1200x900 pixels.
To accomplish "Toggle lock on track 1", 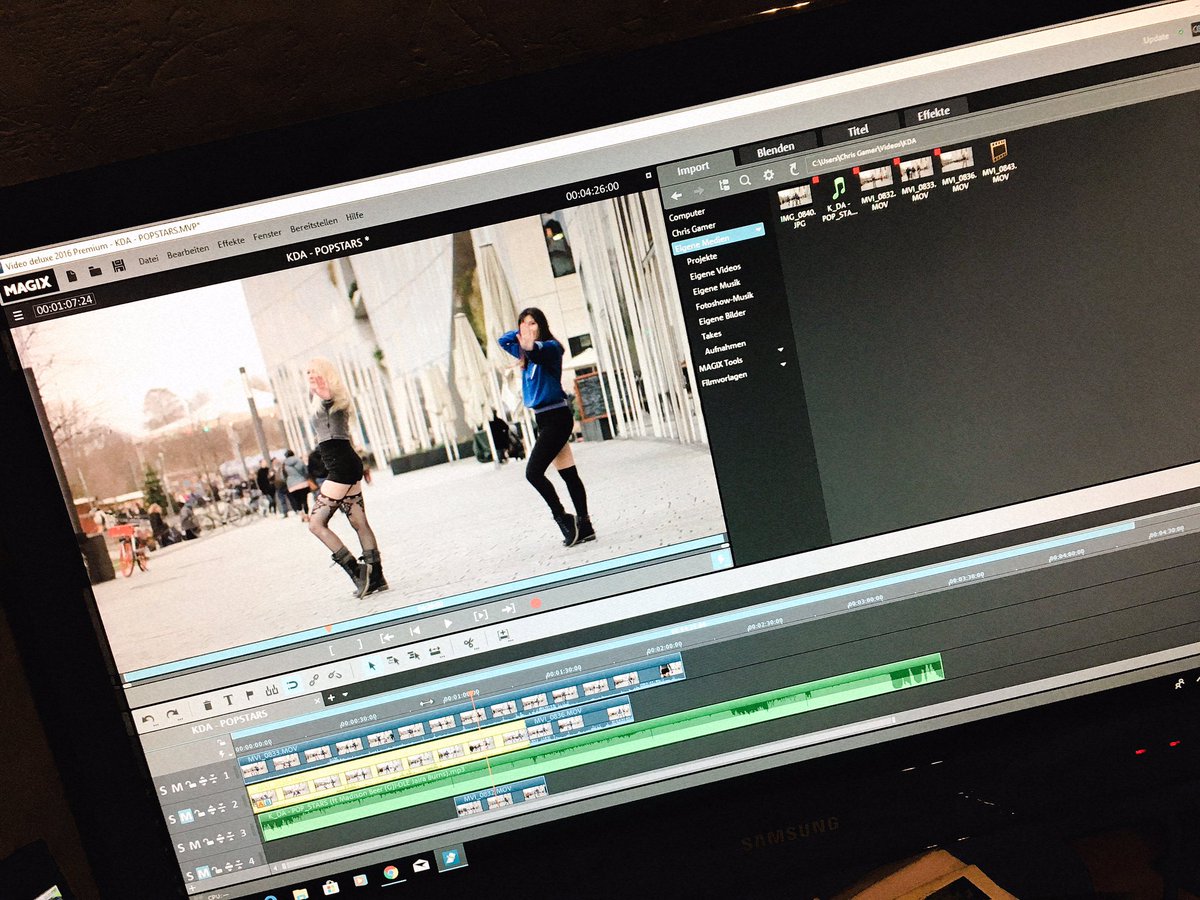I will click(x=190, y=783).
